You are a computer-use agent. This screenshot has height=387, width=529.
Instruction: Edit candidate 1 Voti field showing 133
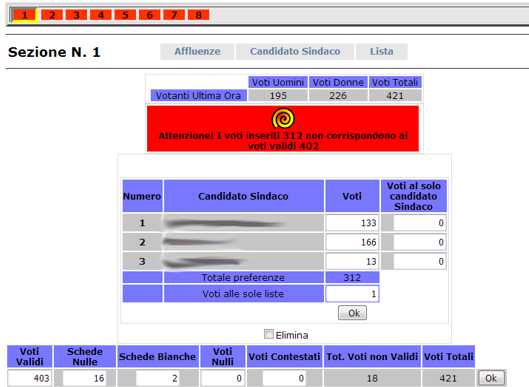[x=352, y=223]
